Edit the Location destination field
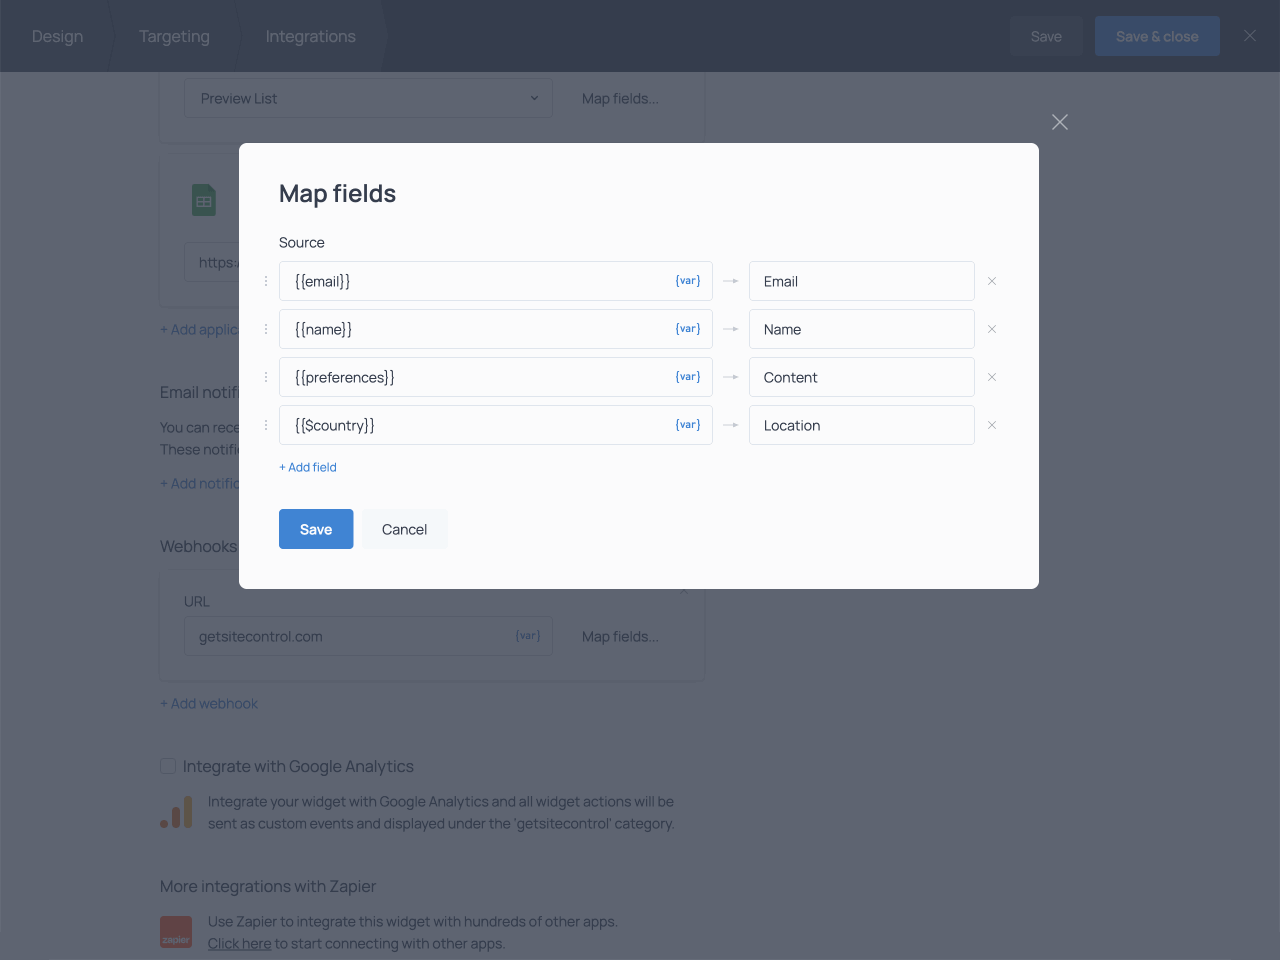The width and height of the screenshot is (1280, 960). (862, 425)
